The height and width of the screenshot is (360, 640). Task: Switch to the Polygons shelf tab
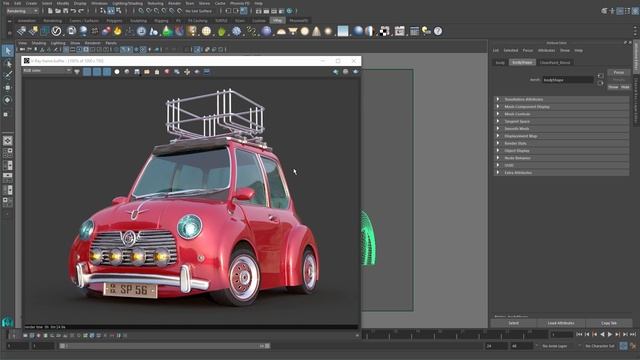tap(114, 20)
